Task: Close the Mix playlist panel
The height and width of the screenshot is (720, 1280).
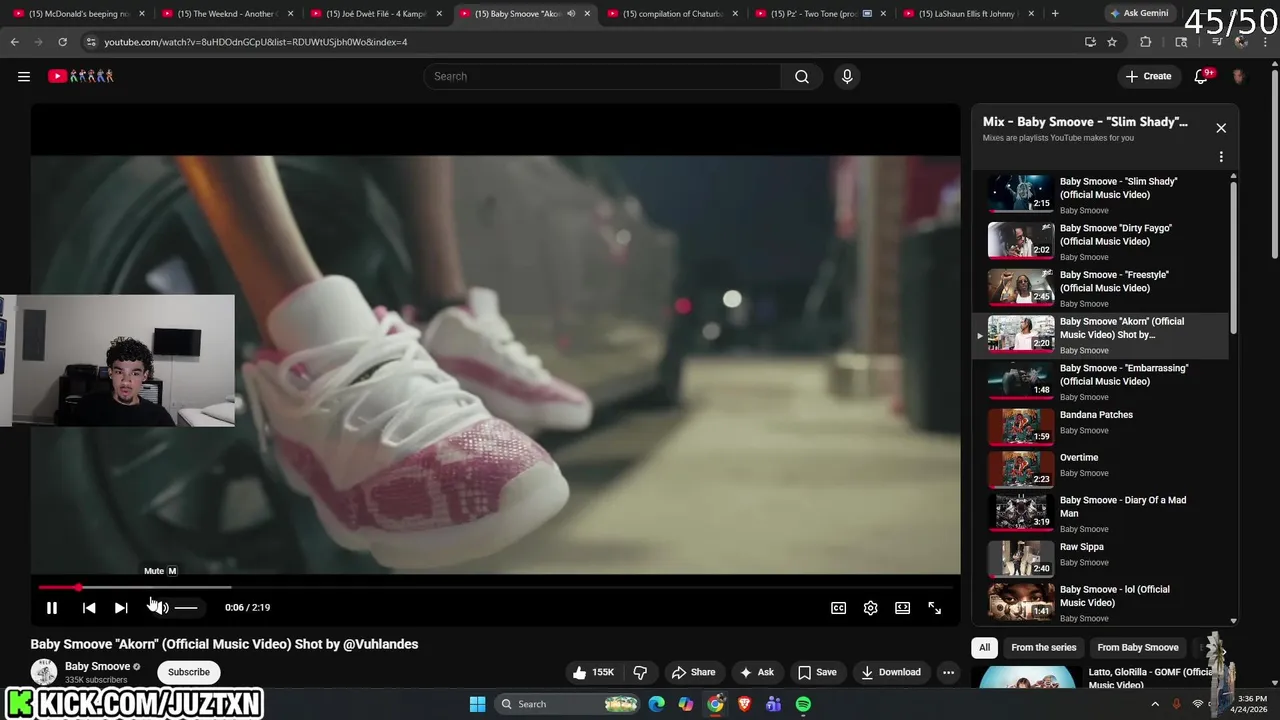Action: [1221, 128]
